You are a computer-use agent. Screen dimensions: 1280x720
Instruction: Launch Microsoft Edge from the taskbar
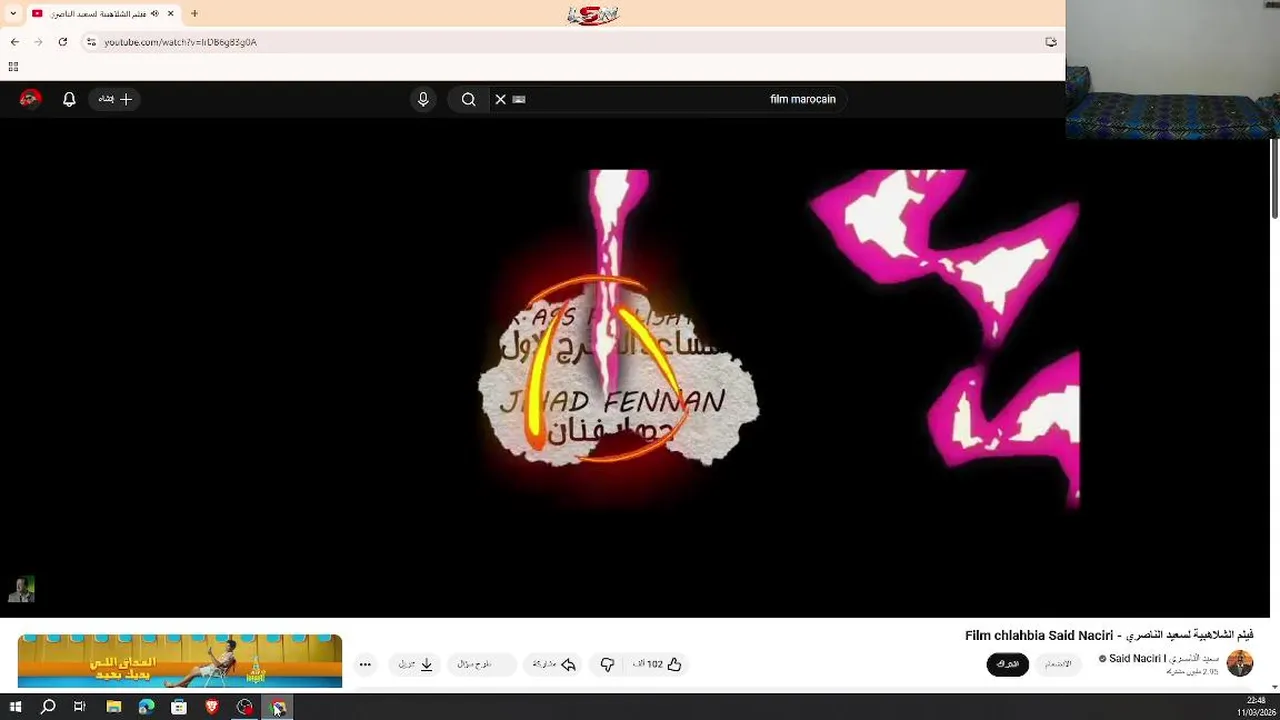pos(146,707)
